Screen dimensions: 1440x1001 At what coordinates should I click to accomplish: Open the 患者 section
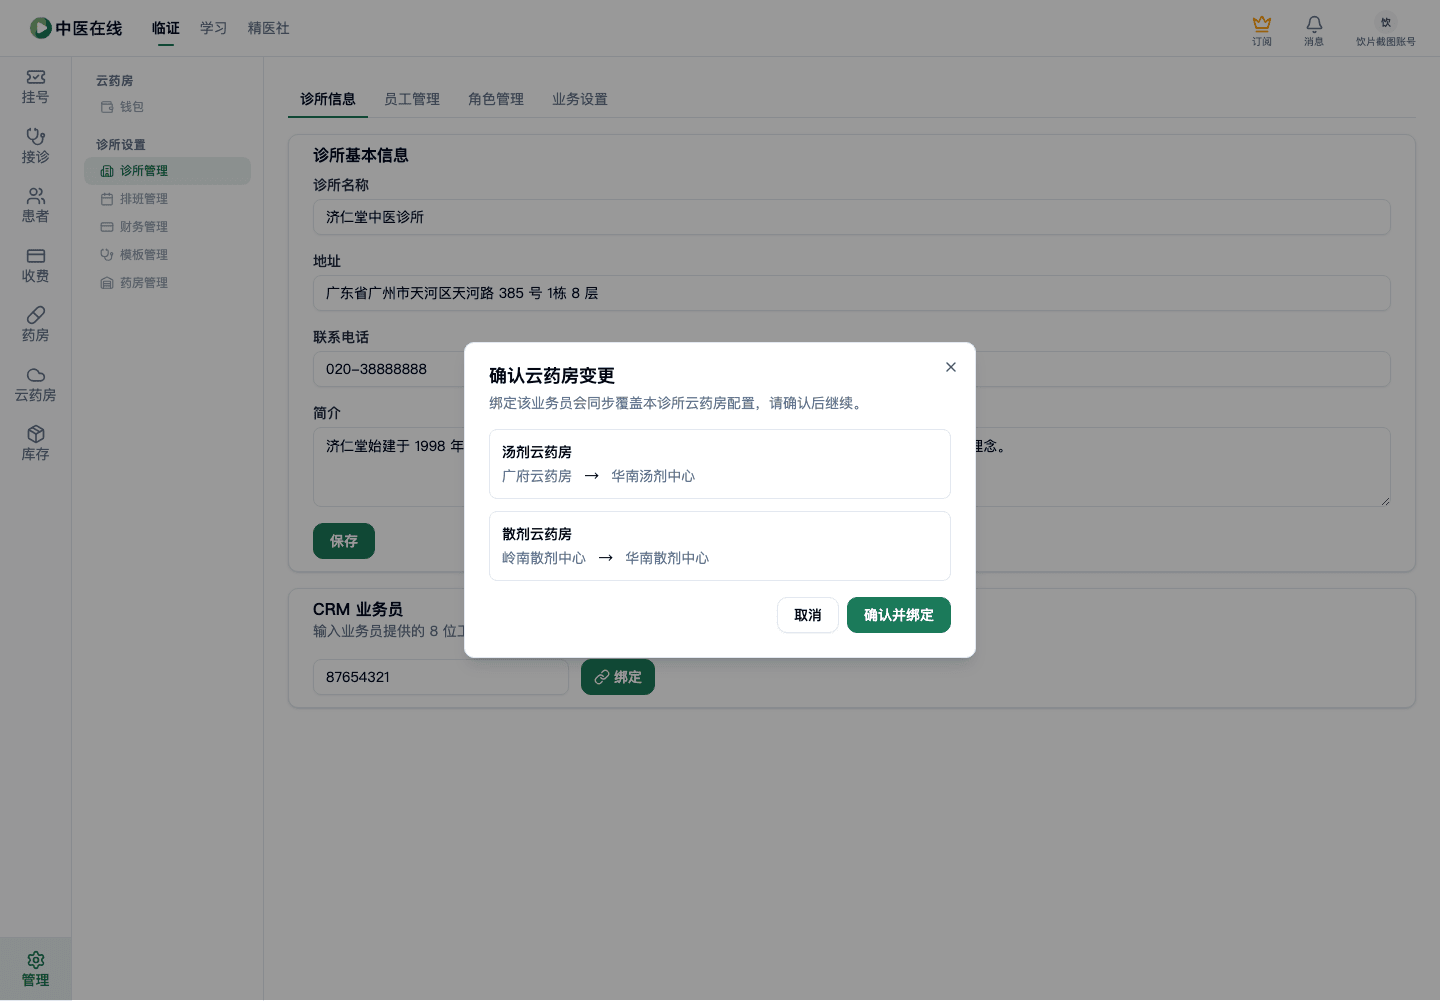point(36,206)
